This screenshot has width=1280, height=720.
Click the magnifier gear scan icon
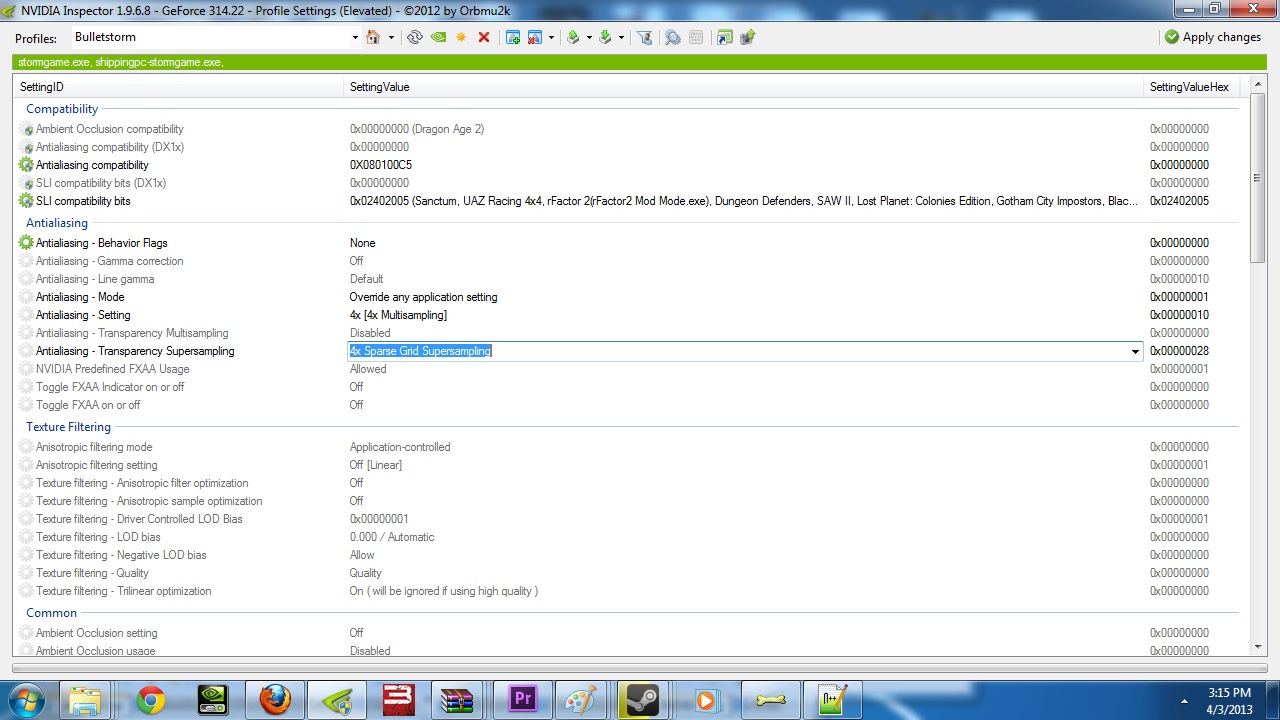pyautogui.click(x=673, y=37)
